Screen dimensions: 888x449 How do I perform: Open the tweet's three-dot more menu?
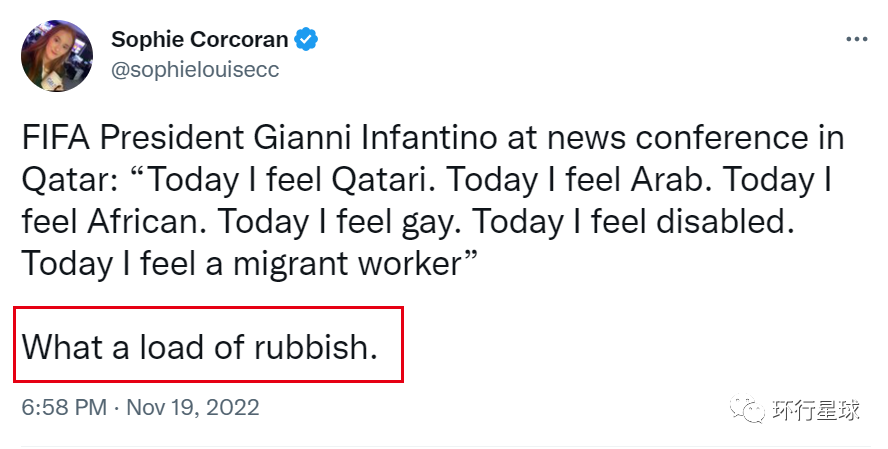(x=856, y=39)
